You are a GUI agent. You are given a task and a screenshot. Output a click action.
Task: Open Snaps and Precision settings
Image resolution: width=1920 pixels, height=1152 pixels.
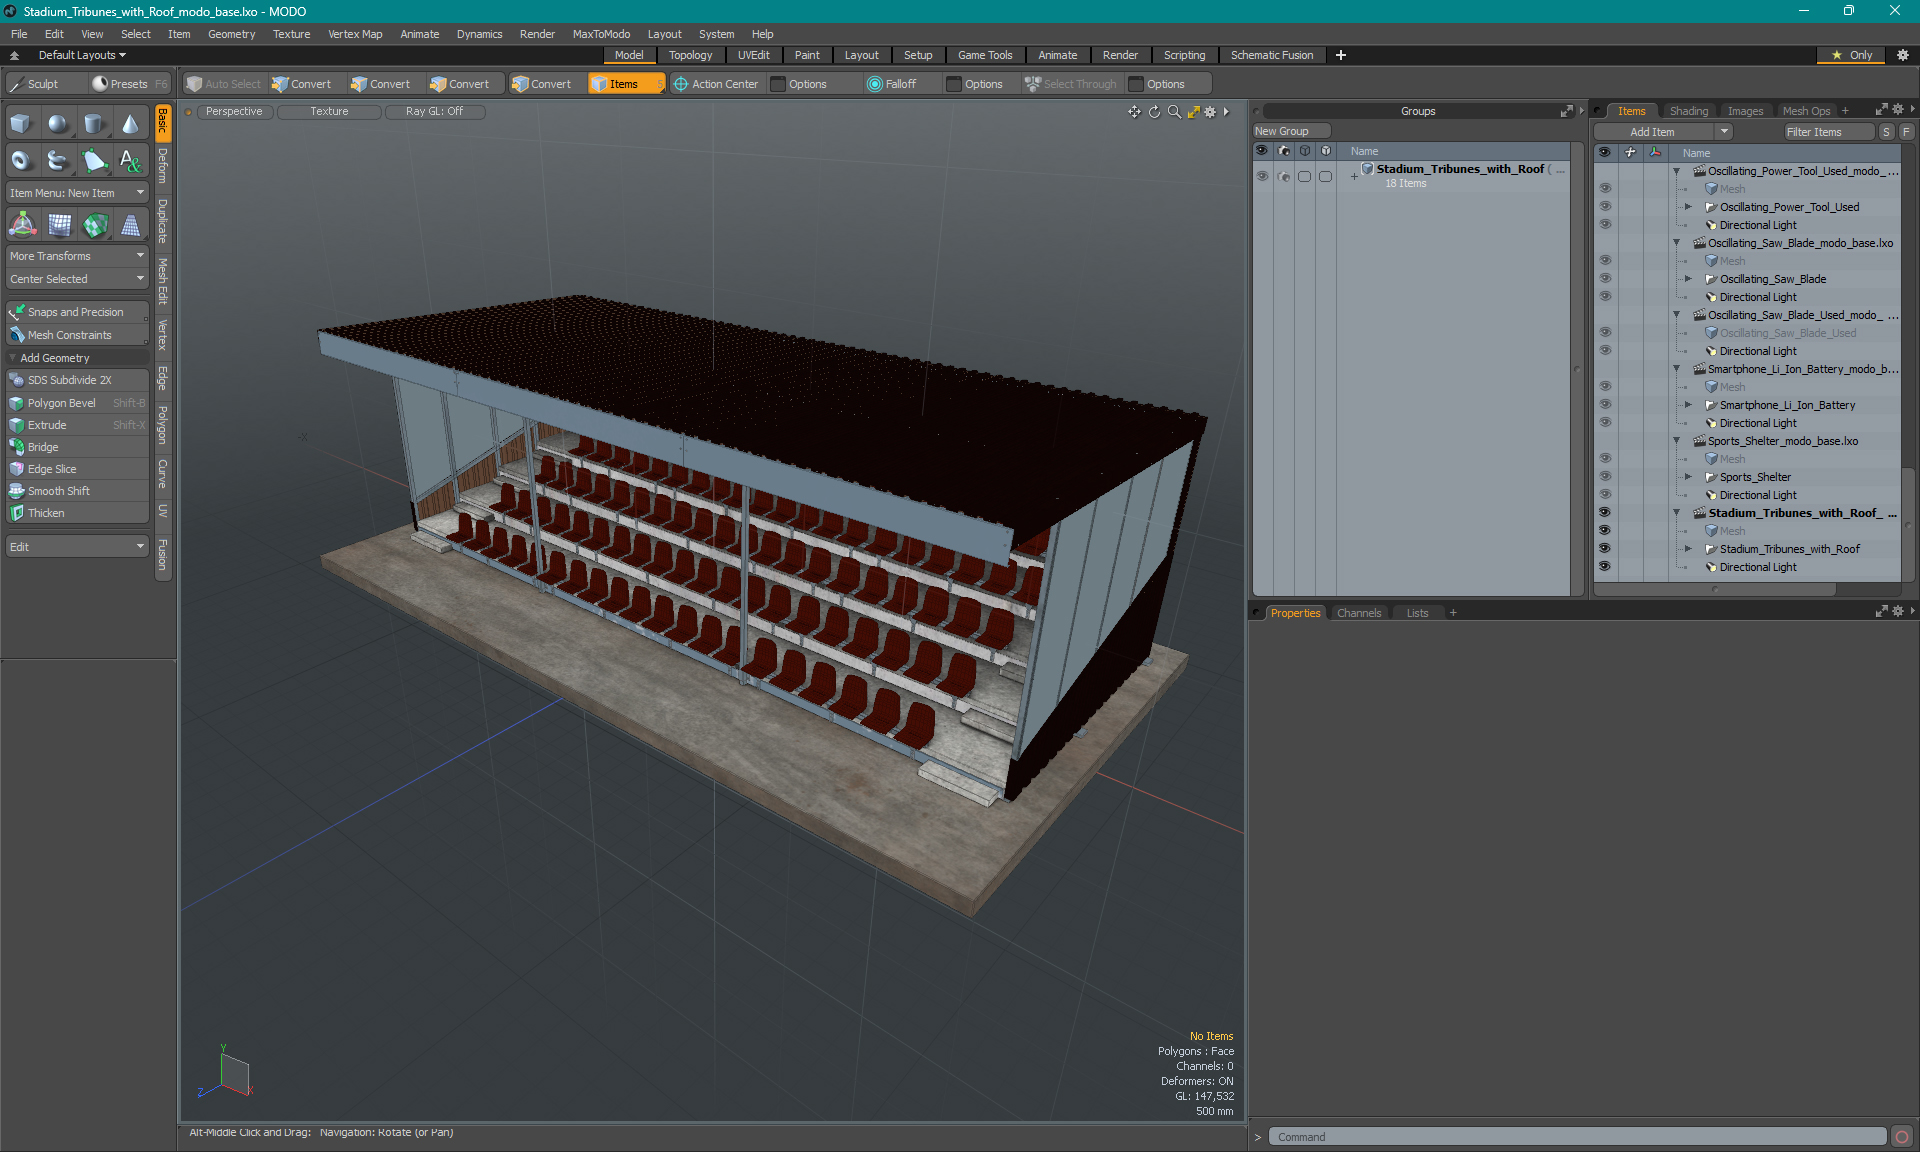pos(77,312)
